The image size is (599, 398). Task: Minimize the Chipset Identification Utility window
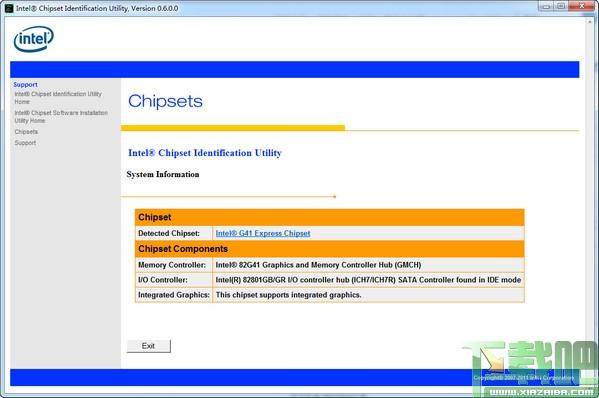(x=546, y=6)
